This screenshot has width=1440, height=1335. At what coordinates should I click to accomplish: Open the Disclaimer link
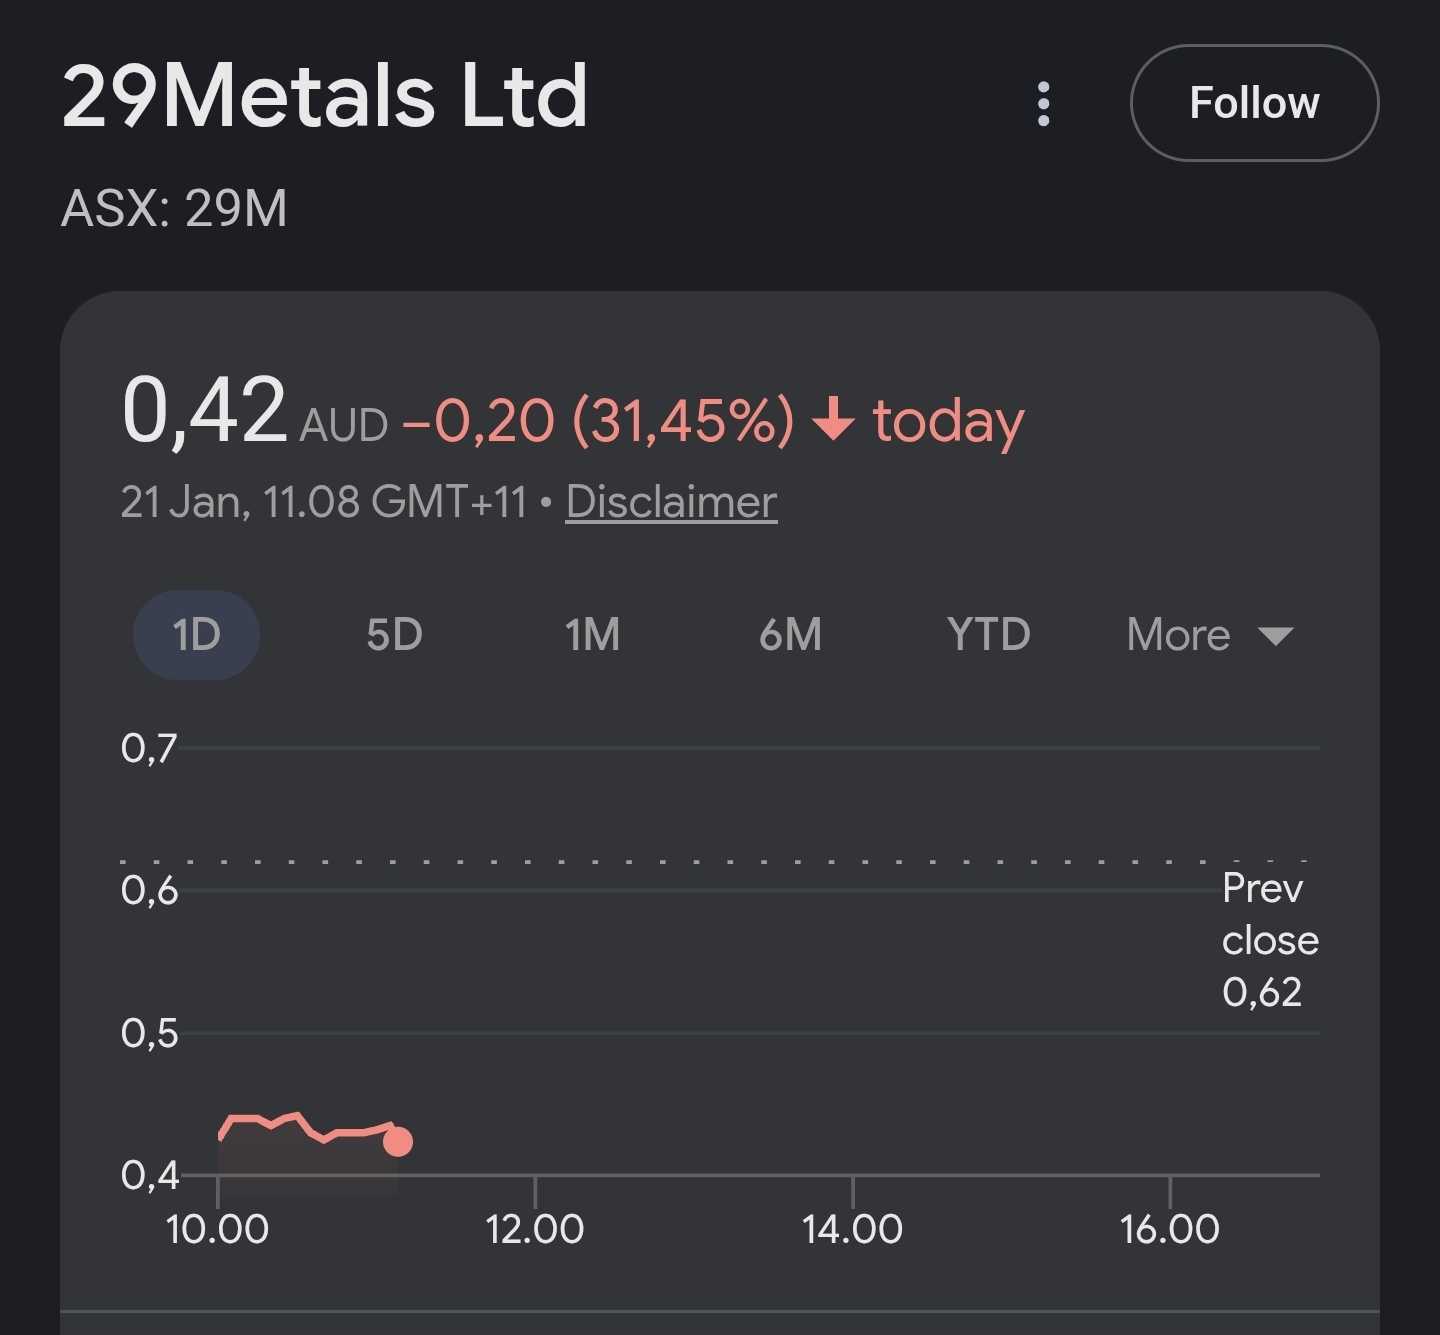point(671,502)
